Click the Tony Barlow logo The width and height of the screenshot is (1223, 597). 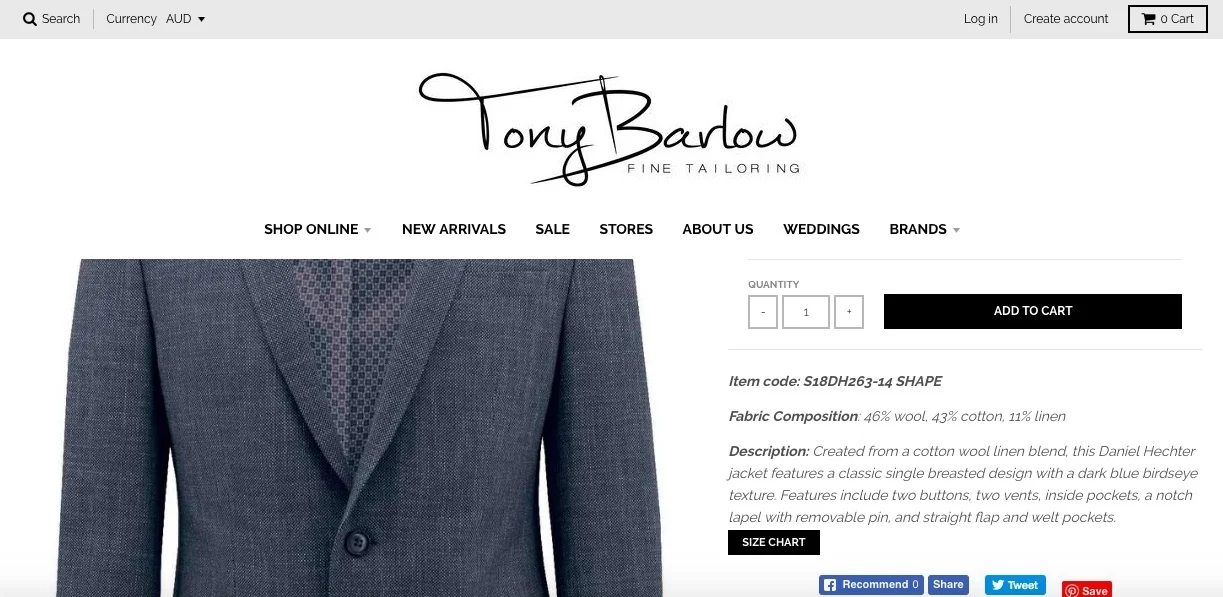(609, 129)
